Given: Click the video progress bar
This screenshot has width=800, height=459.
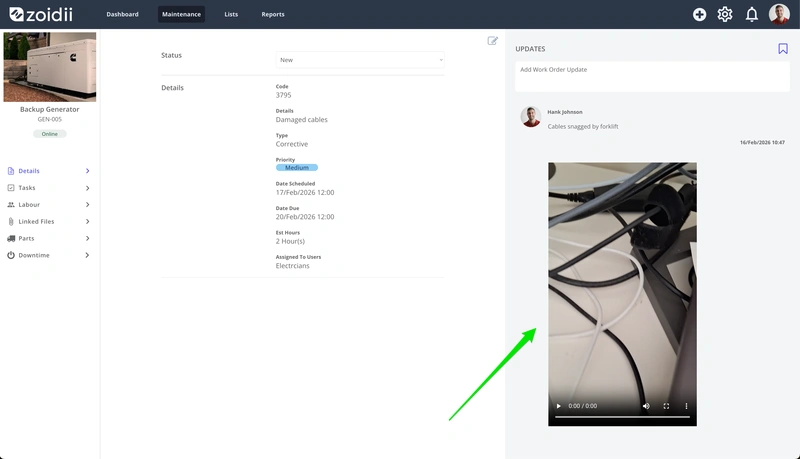Looking at the screenshot, I should 622,417.
